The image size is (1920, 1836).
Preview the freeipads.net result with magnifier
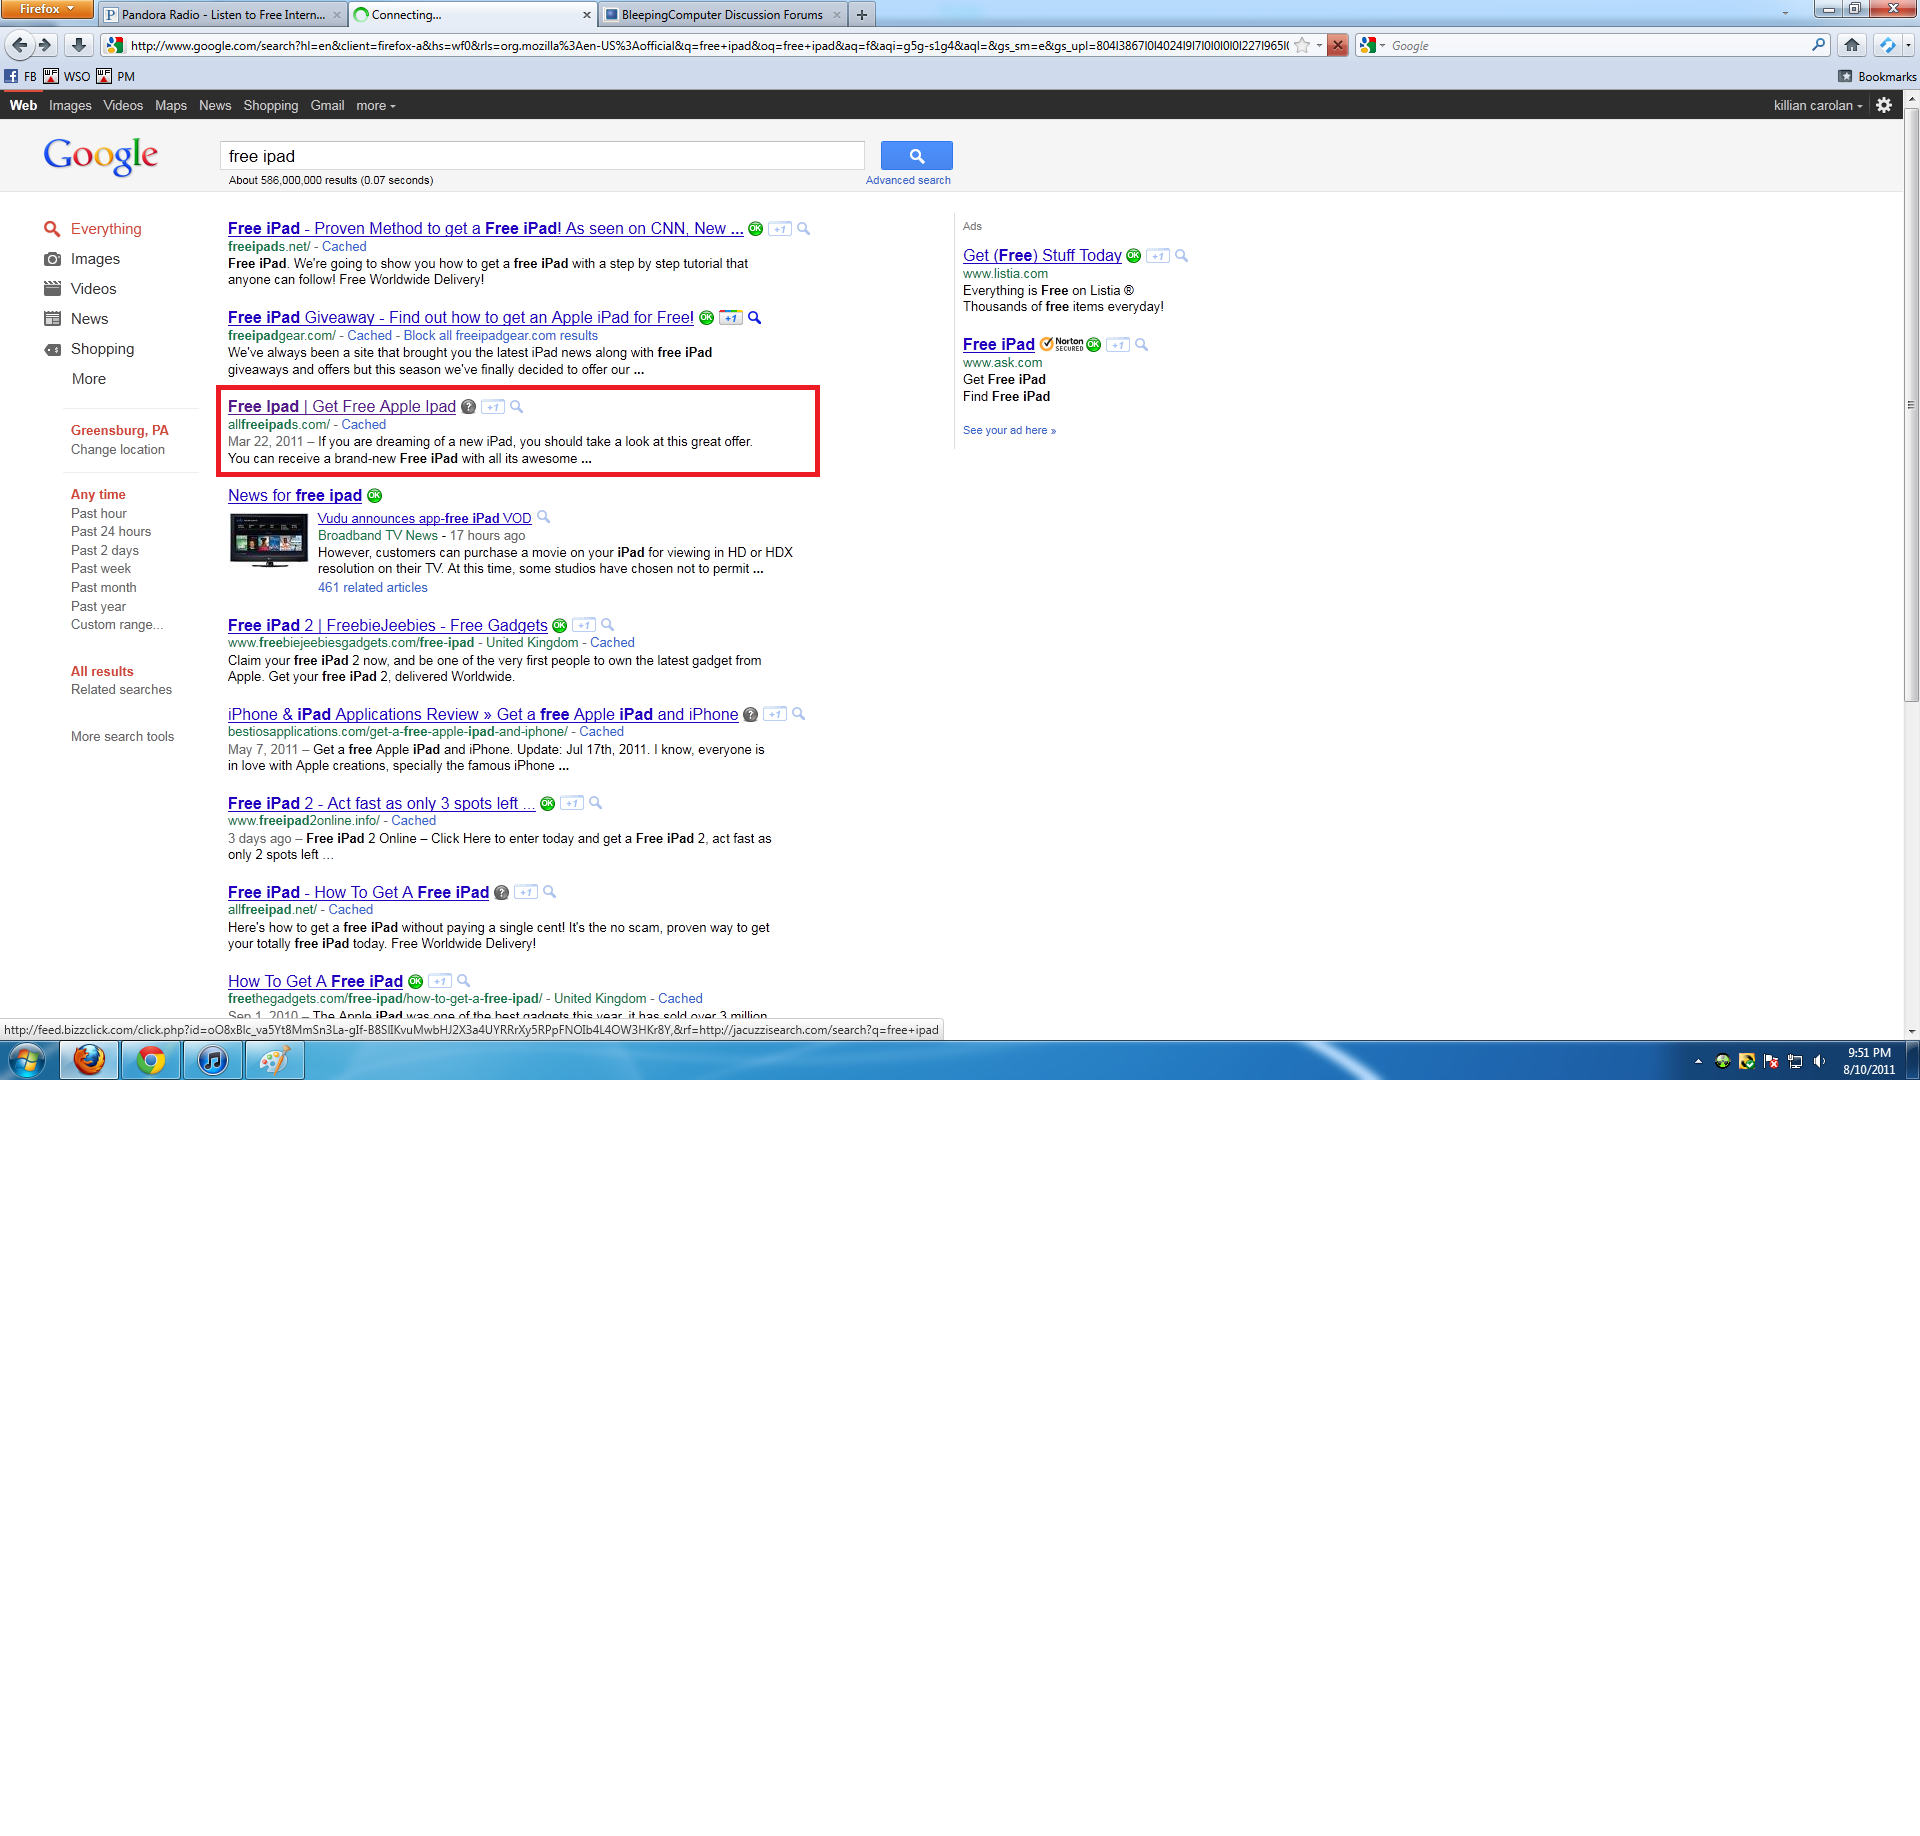tap(803, 229)
